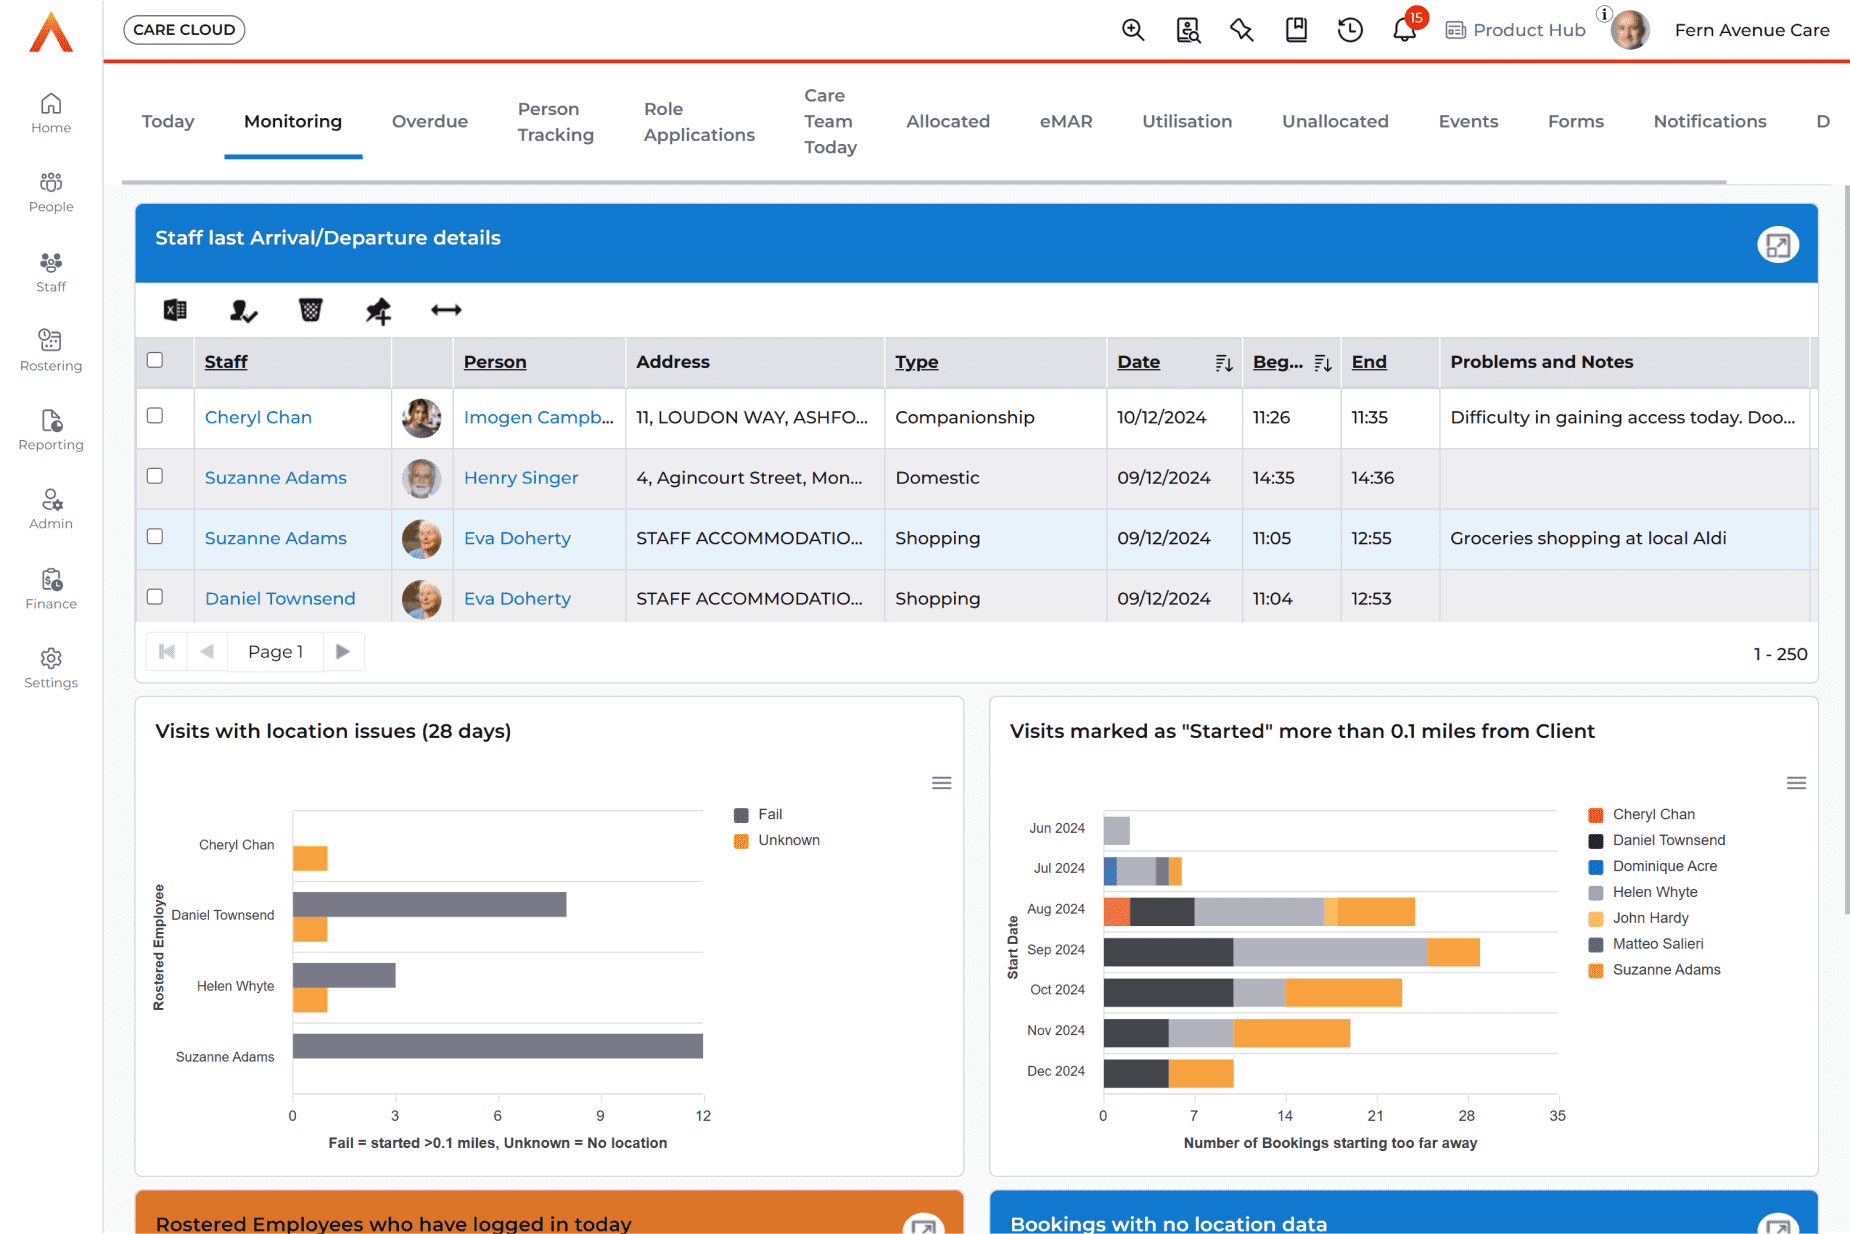Sort by the Date column sort icon
1850x1234 pixels.
click(1223, 363)
